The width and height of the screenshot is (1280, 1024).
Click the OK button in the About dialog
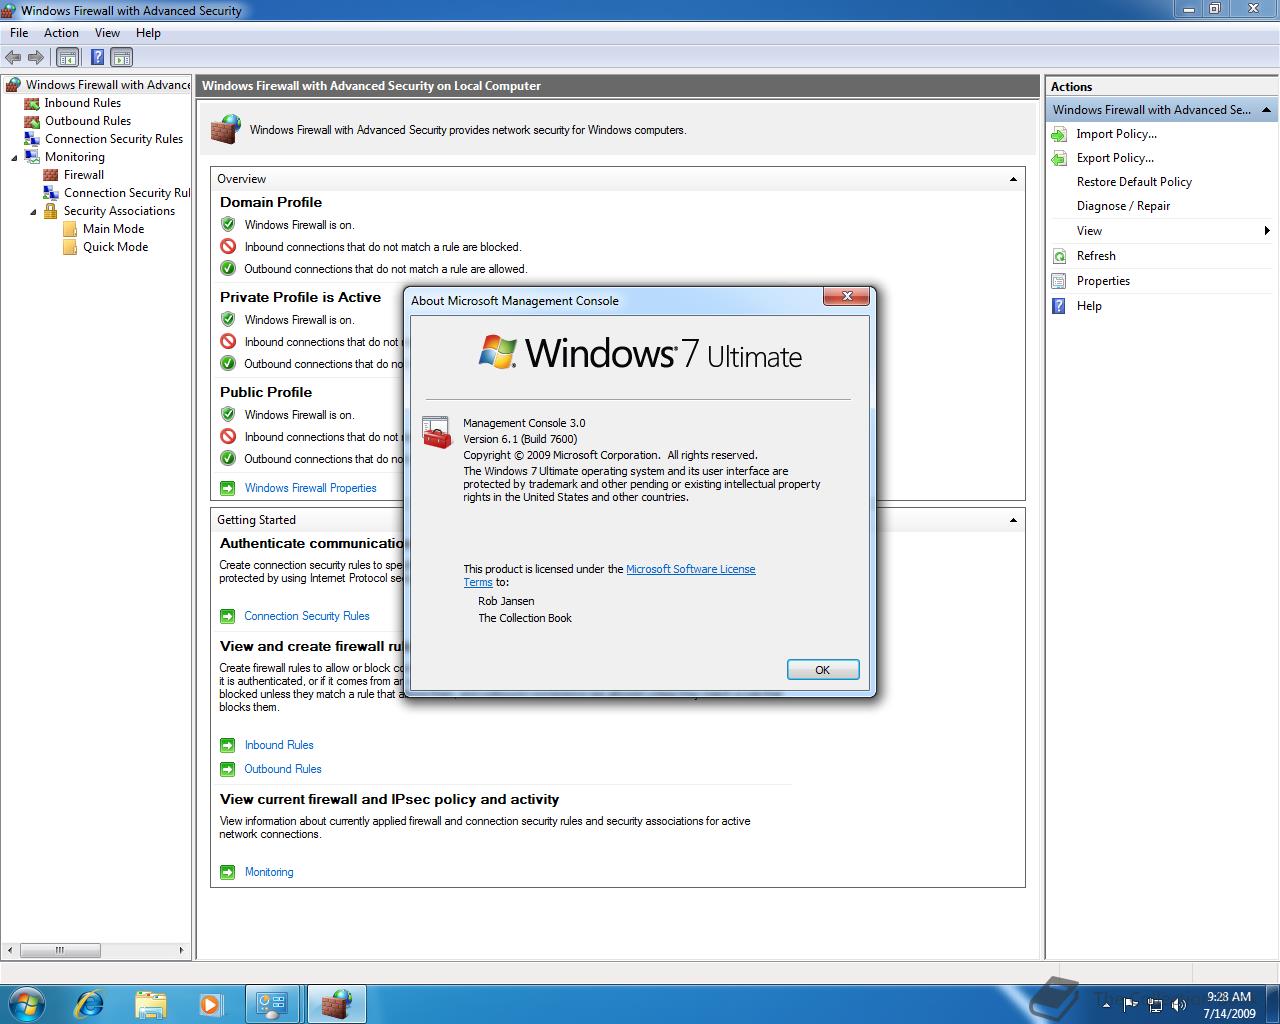coord(822,670)
